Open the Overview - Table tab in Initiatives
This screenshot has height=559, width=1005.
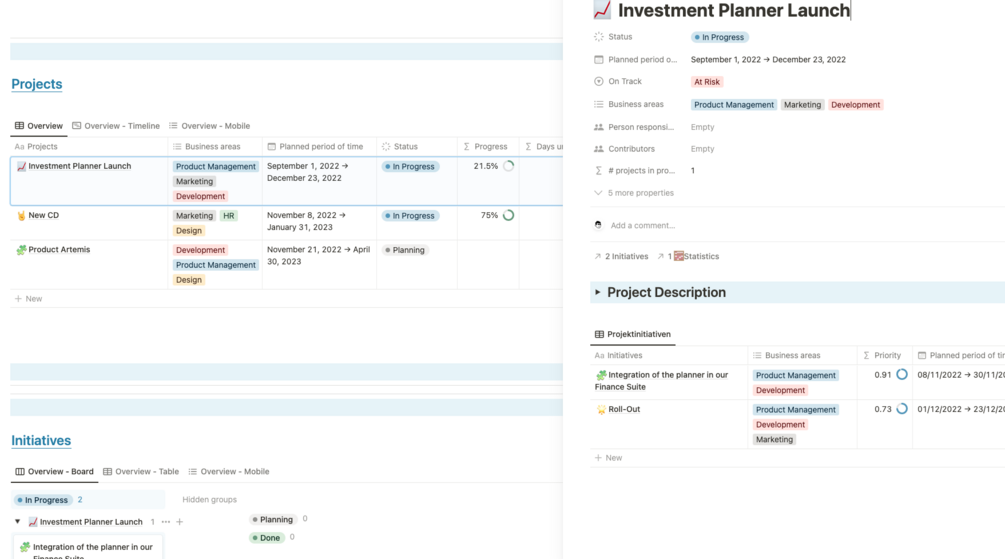(x=141, y=472)
